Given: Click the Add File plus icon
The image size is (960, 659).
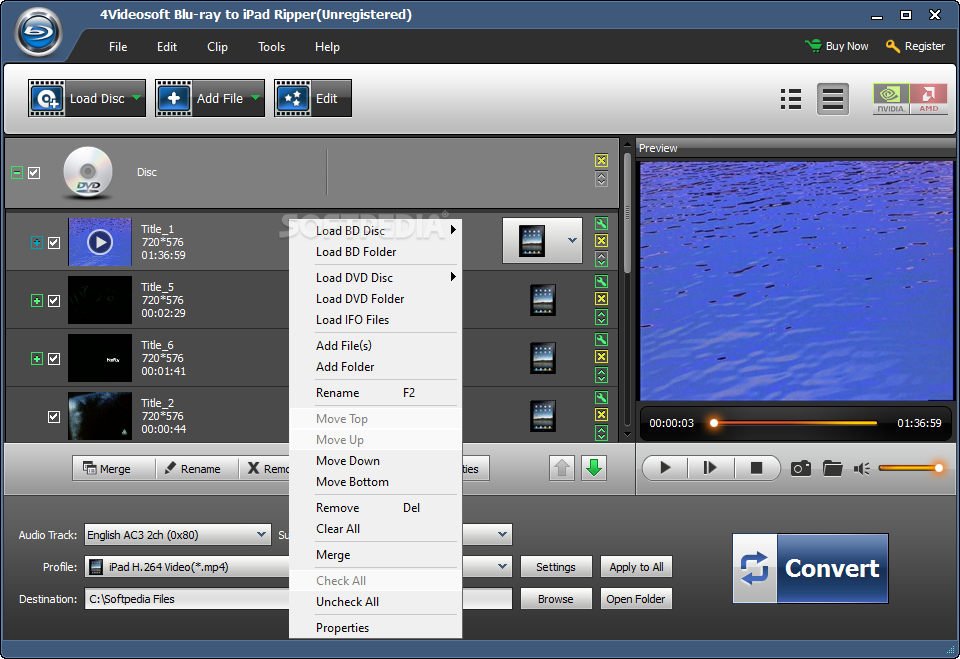Looking at the screenshot, I should point(174,98).
